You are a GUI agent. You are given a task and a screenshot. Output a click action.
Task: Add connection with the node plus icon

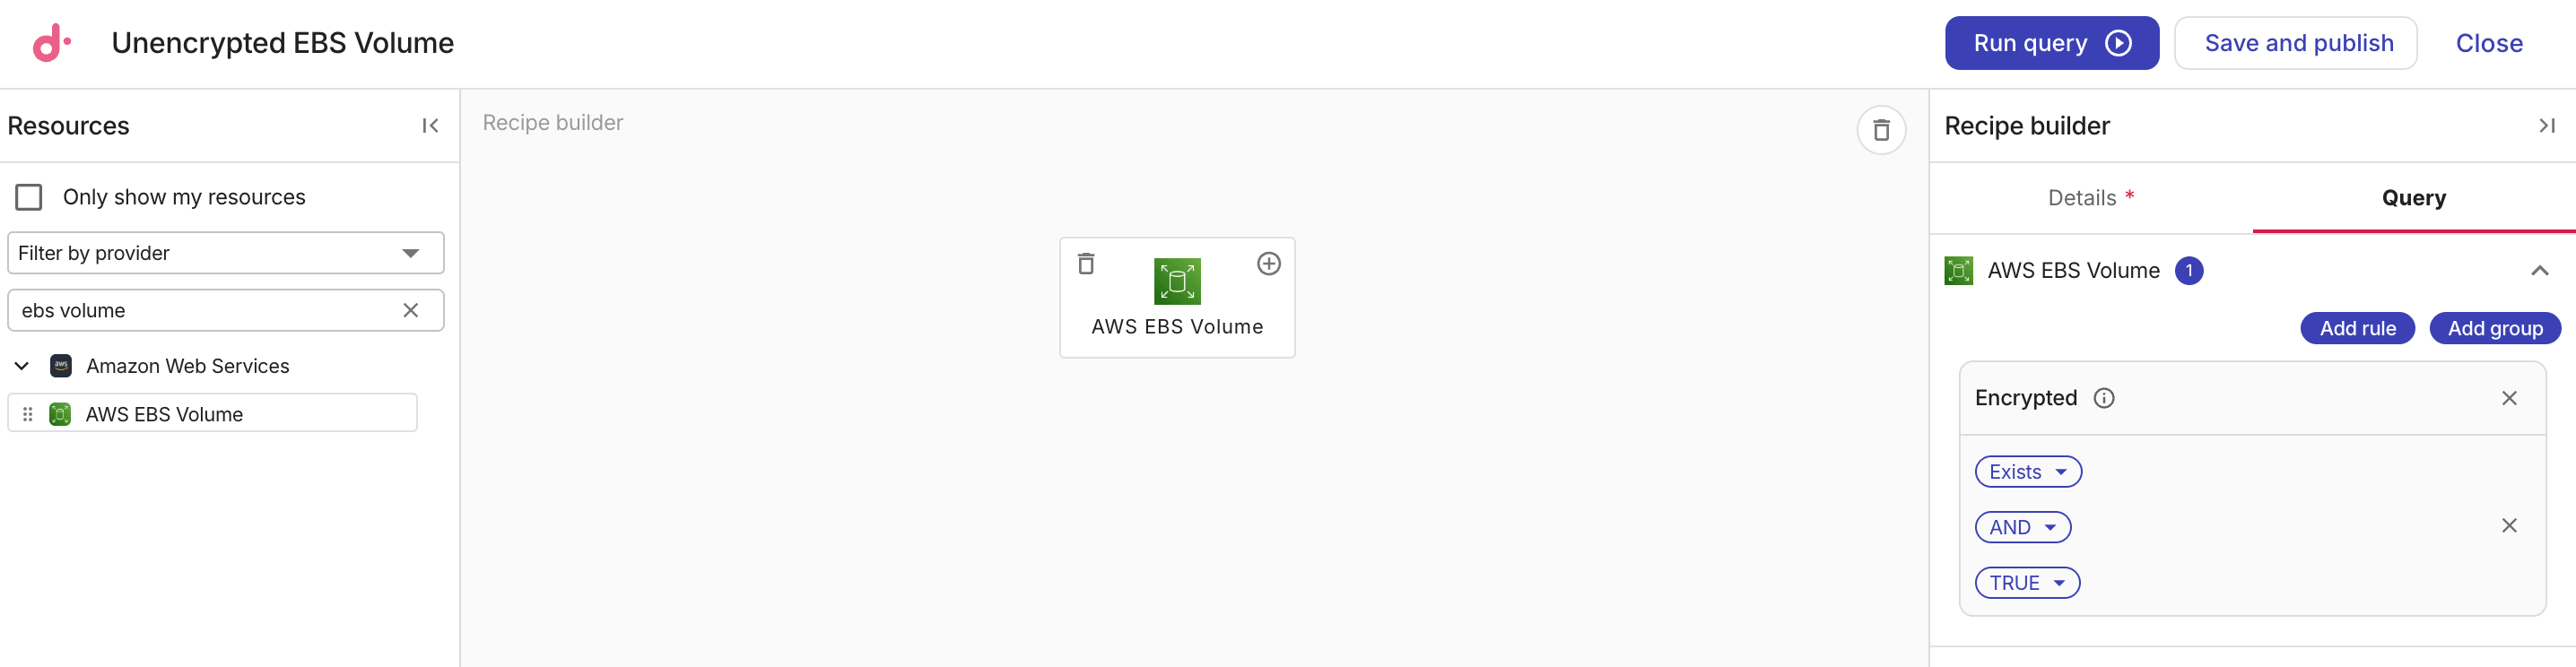[1268, 264]
